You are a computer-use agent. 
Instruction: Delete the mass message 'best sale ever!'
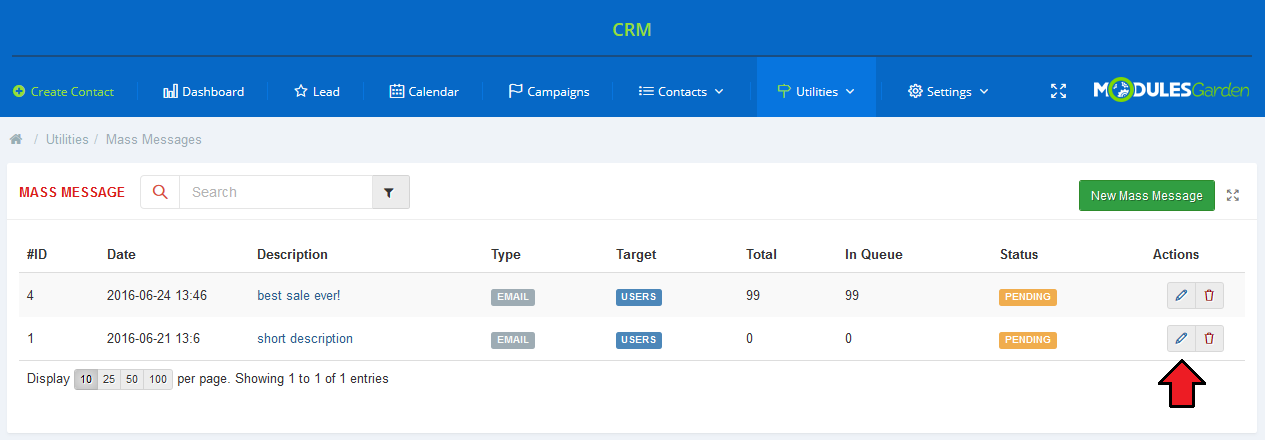[x=1209, y=295]
